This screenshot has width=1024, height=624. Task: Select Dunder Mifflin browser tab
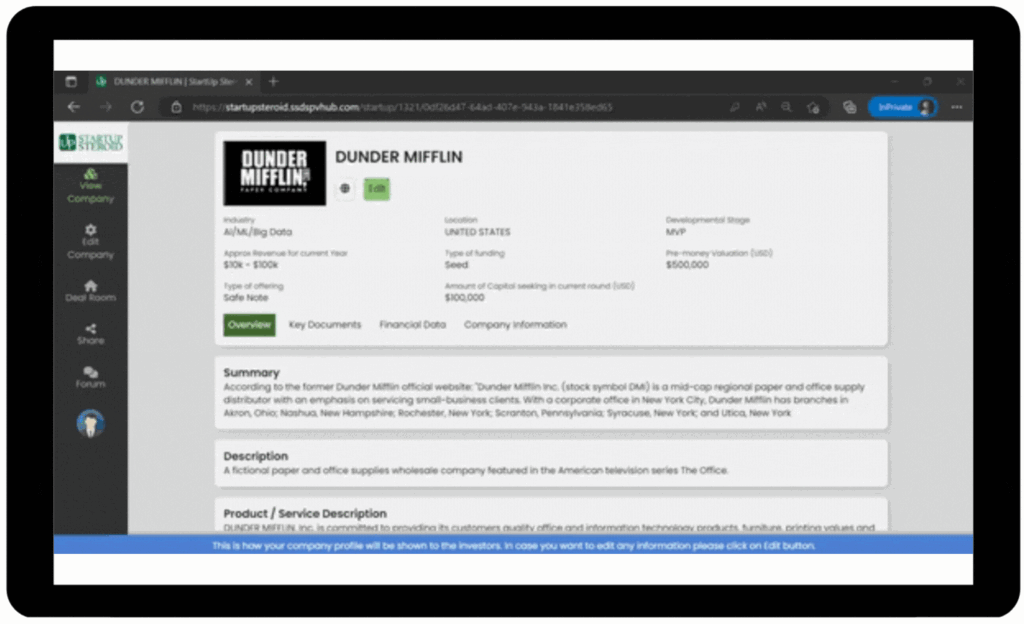point(173,82)
